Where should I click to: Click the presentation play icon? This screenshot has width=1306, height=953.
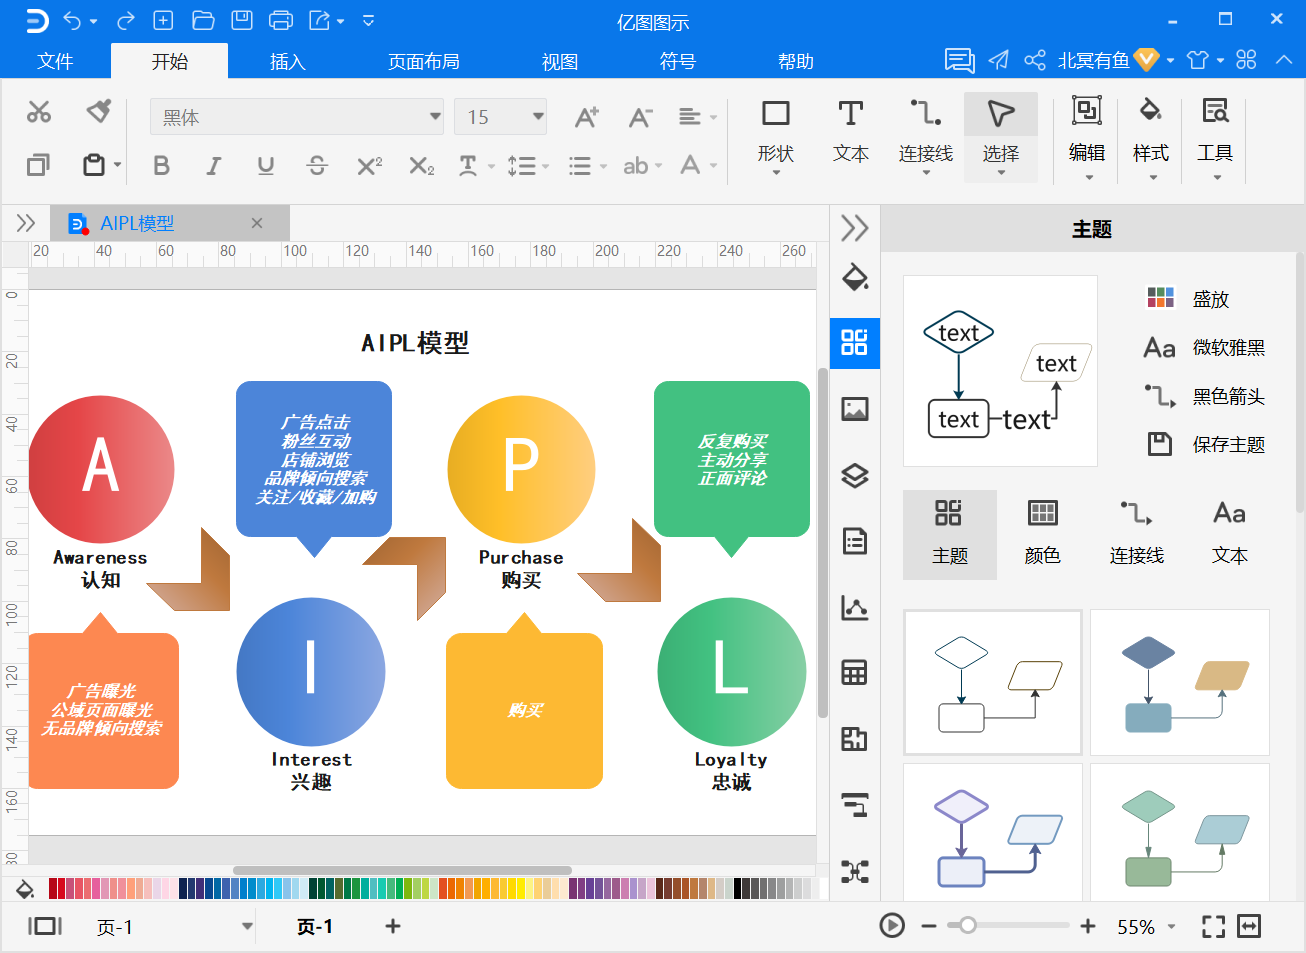pyautogui.click(x=892, y=926)
